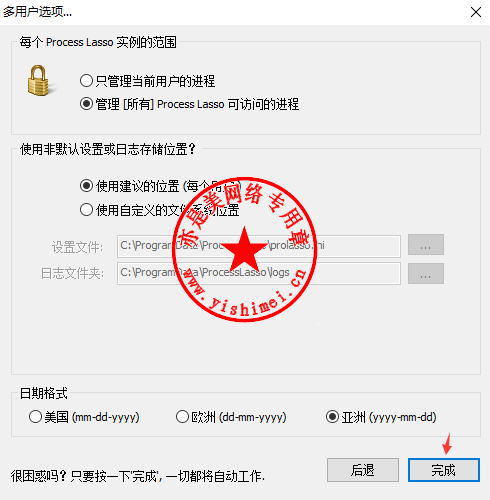Click the 后退 button
The width and height of the screenshot is (490, 500).
pos(363,470)
